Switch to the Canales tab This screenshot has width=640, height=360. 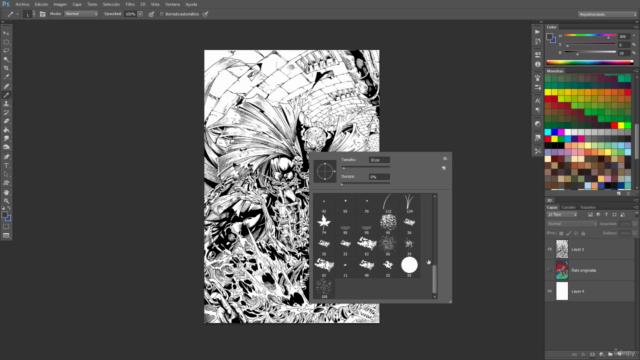(x=568, y=207)
